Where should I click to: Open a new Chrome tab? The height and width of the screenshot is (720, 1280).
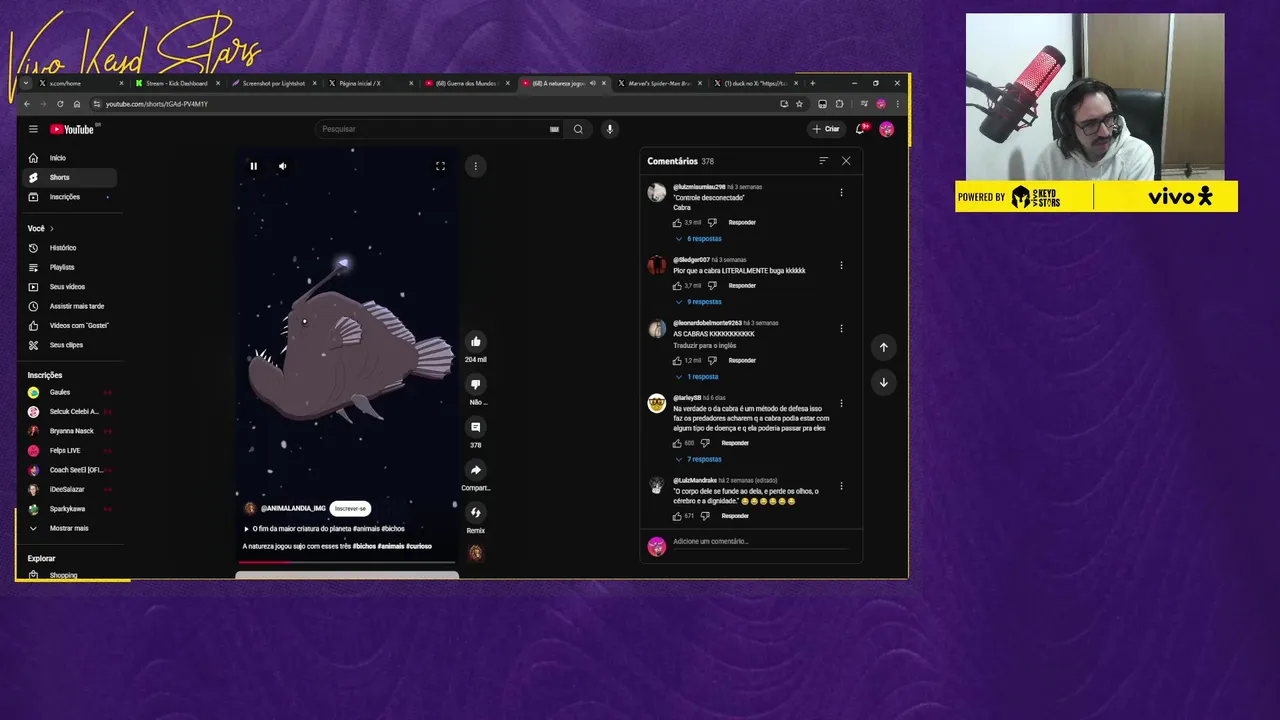point(812,83)
